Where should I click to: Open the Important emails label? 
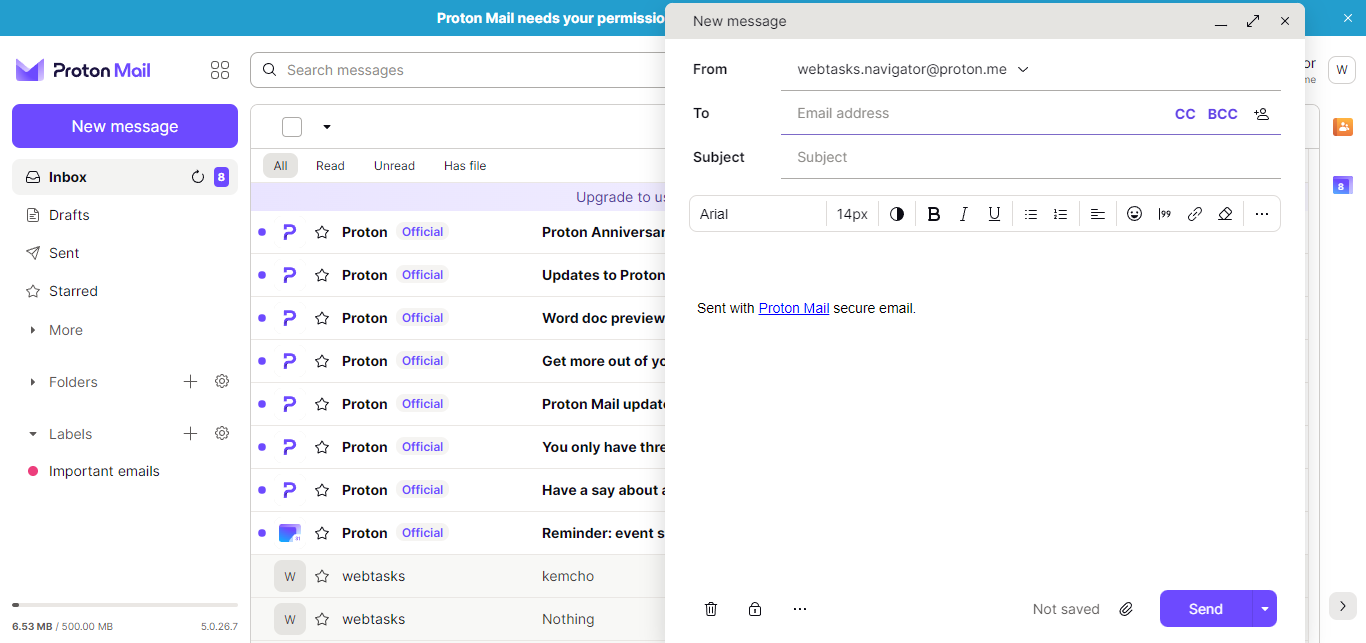pos(104,471)
